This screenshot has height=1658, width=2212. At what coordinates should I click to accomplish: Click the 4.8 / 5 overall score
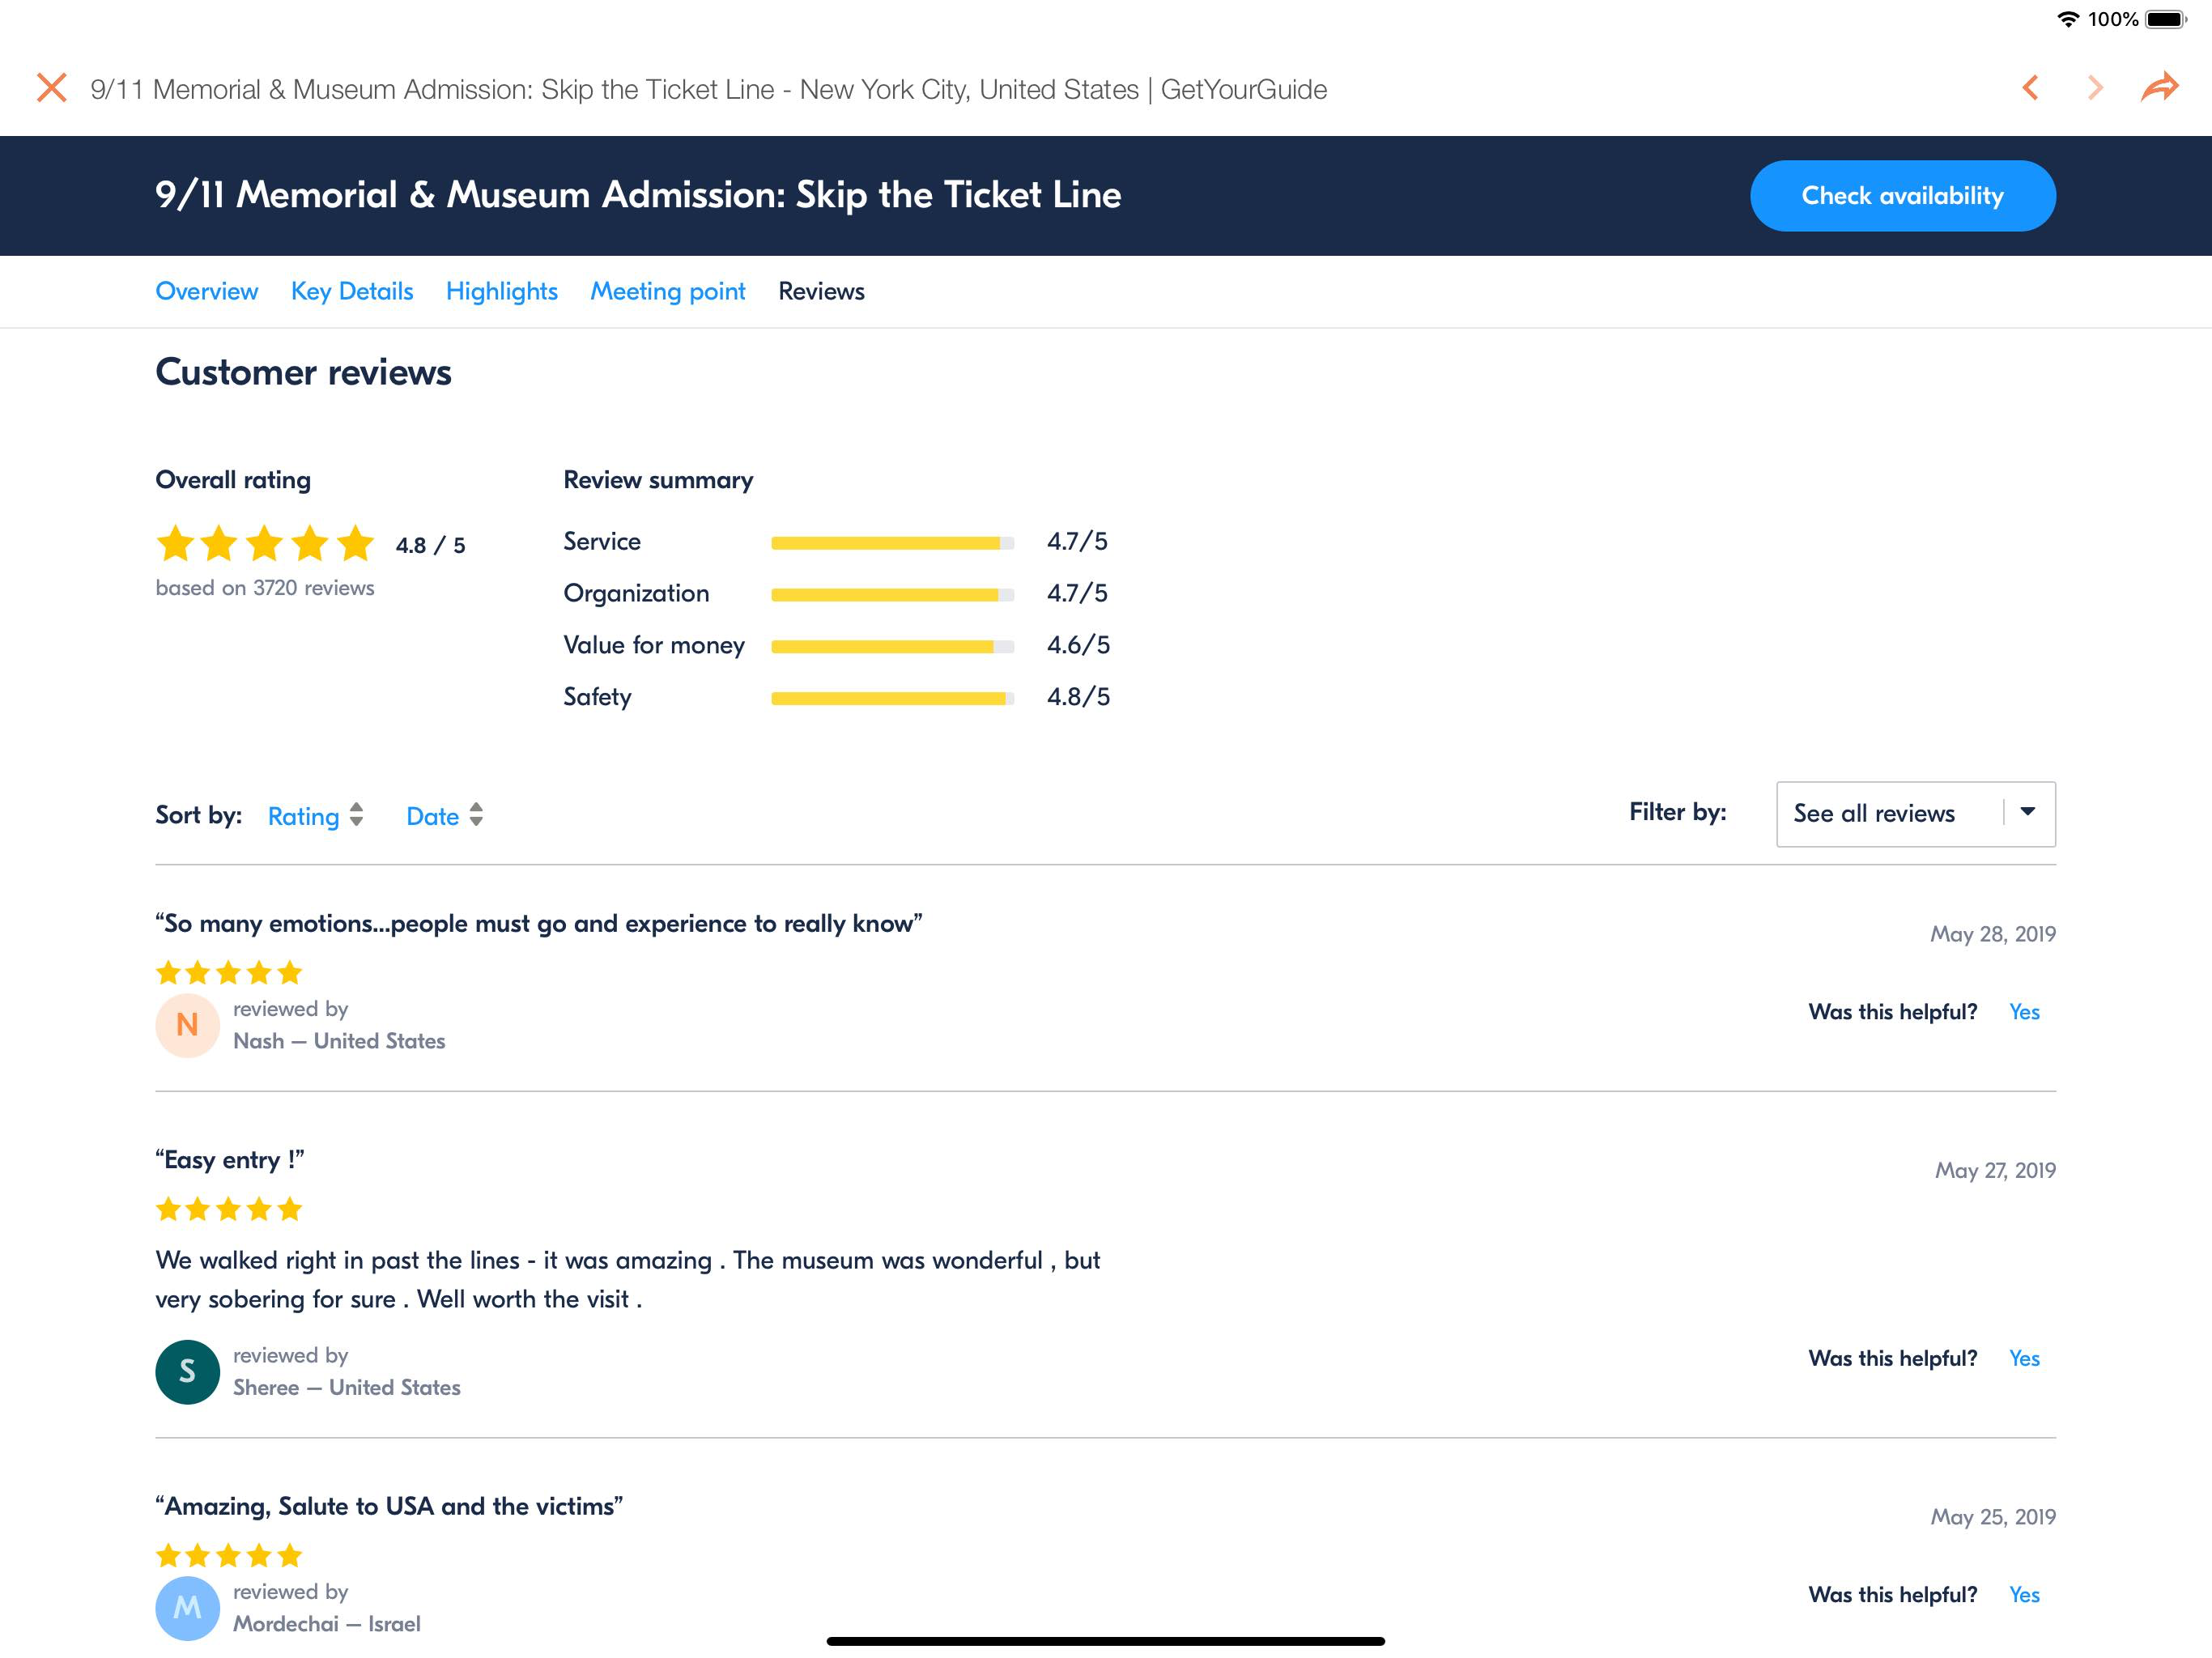point(430,545)
